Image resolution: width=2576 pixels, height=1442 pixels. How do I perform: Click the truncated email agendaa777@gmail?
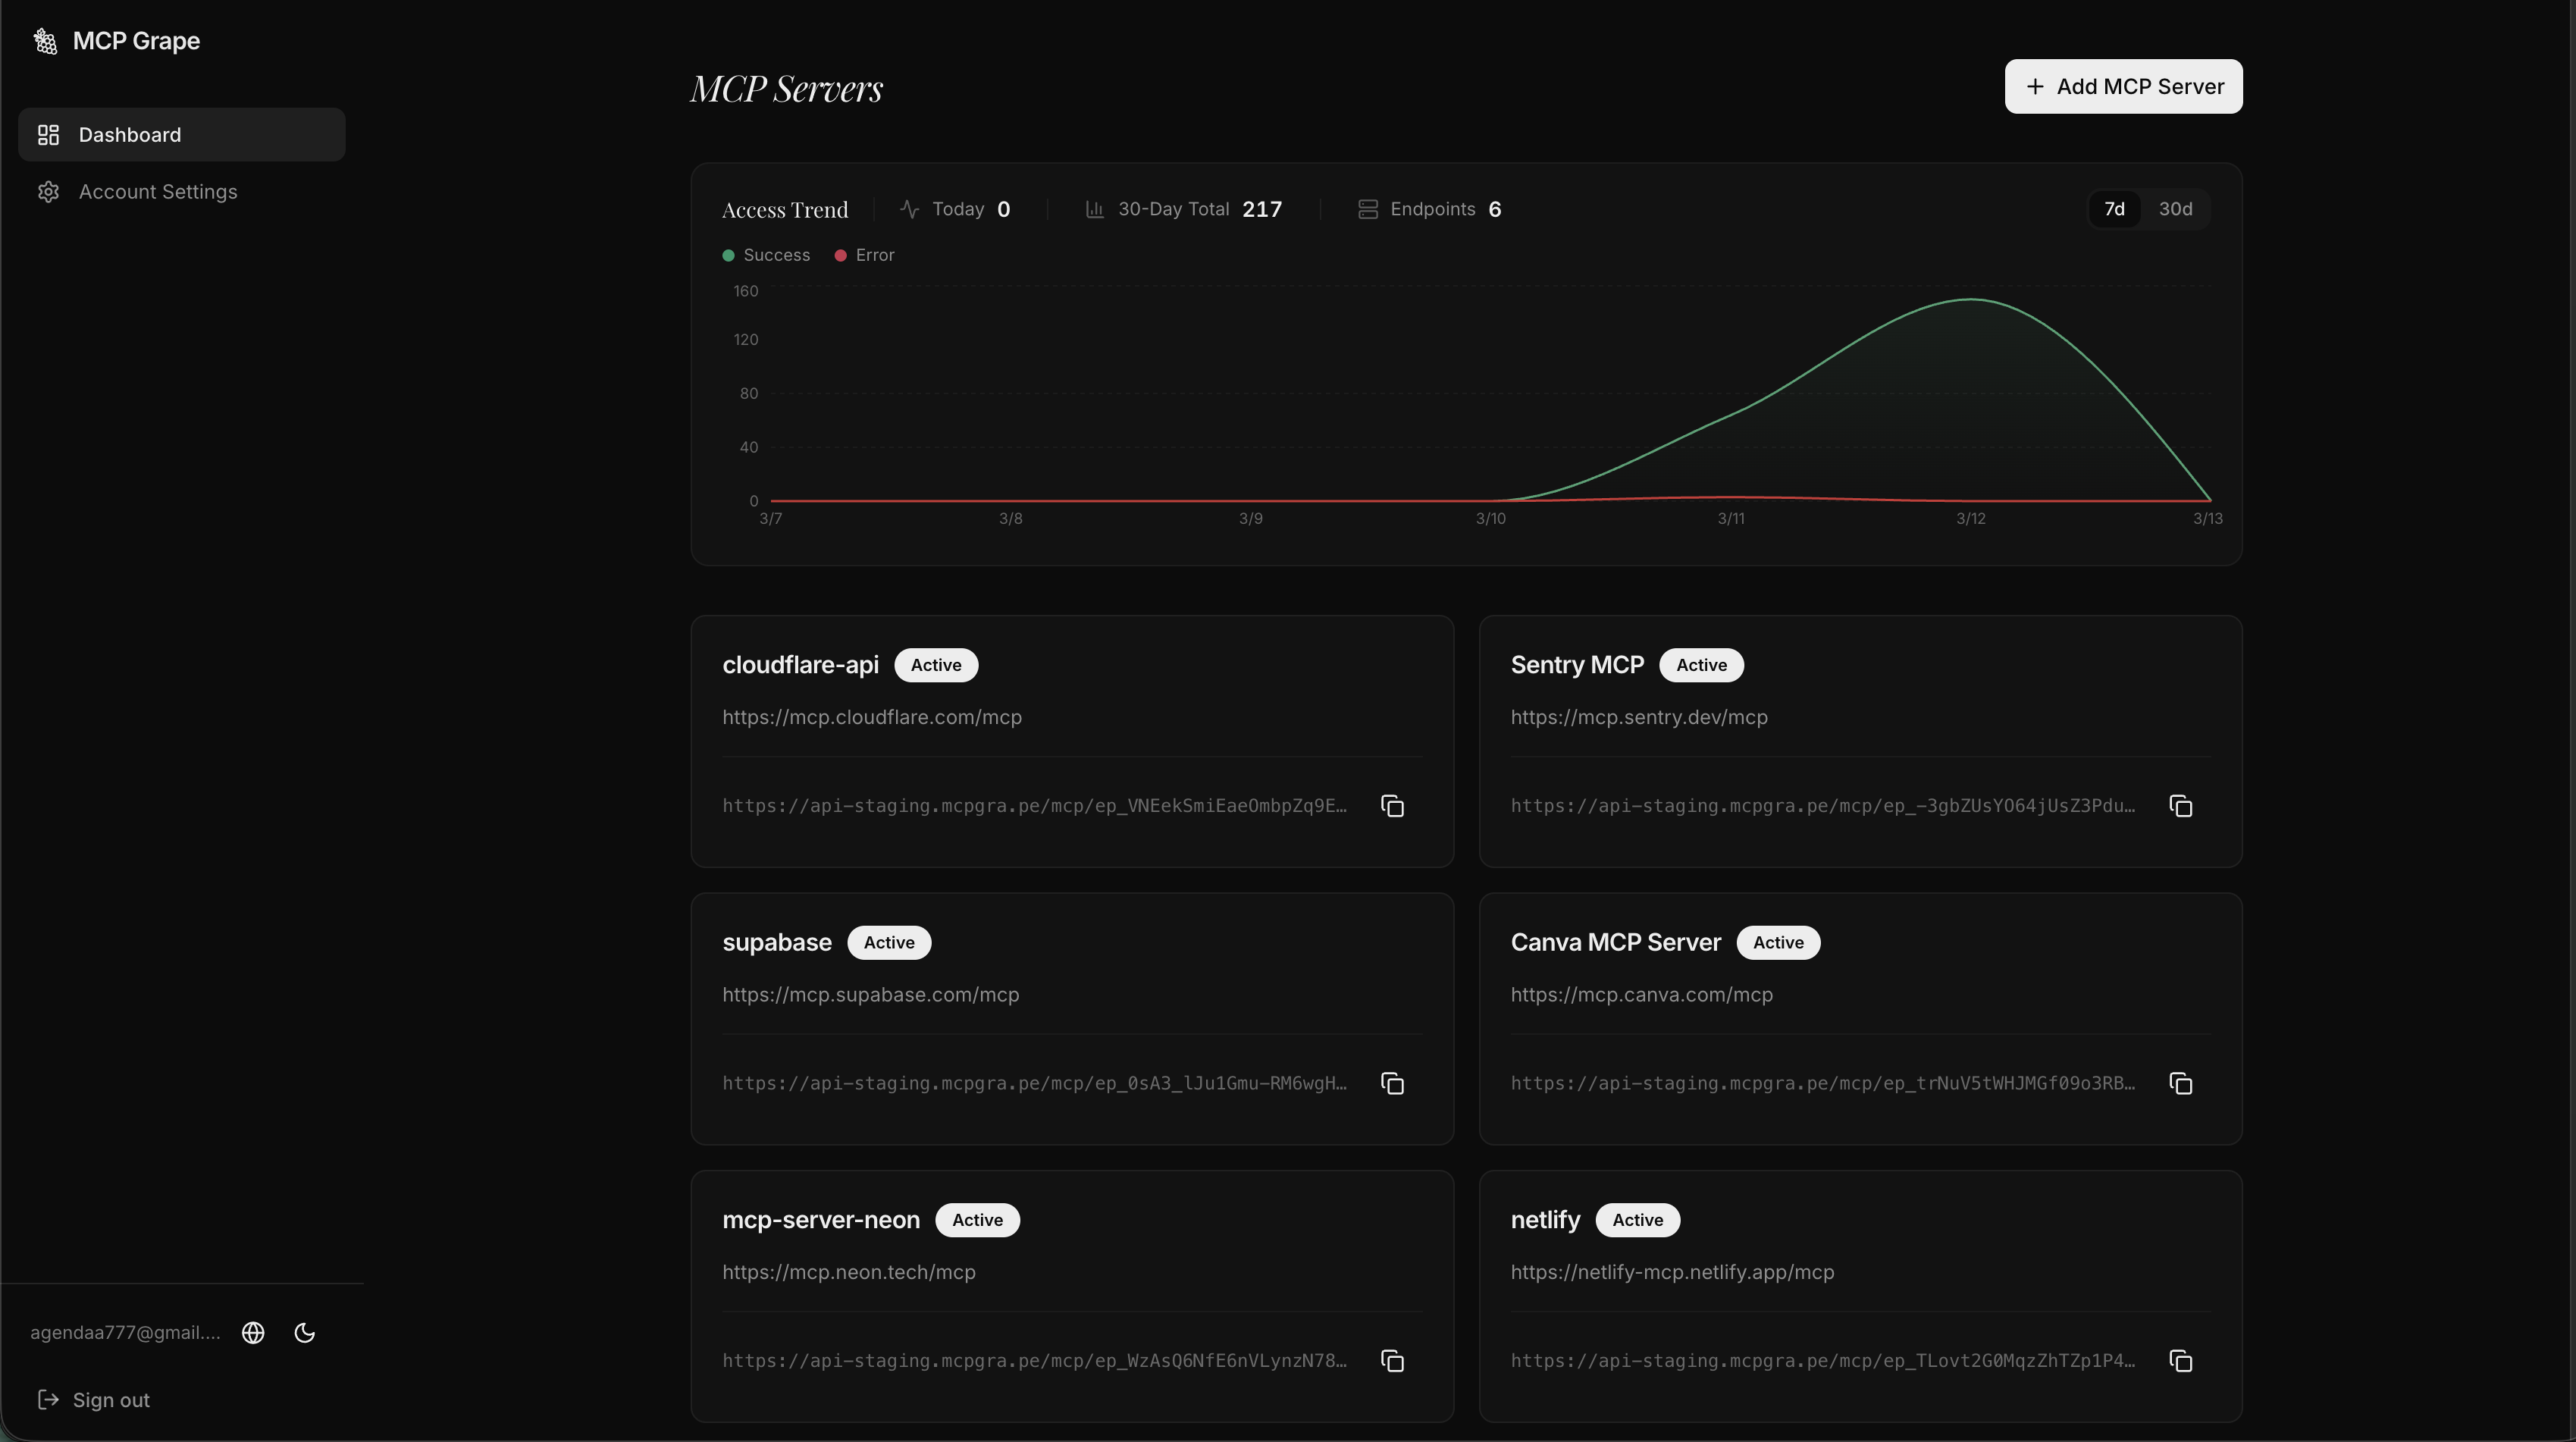pos(124,1333)
